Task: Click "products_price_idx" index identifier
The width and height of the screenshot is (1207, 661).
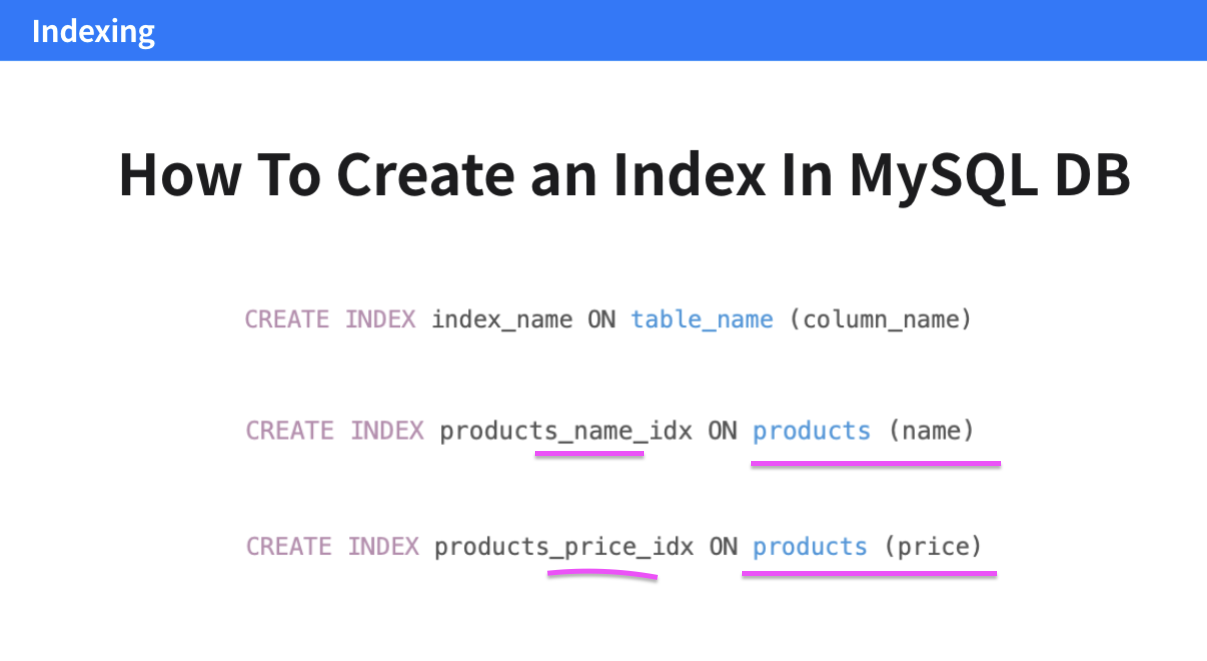Action: 564,547
